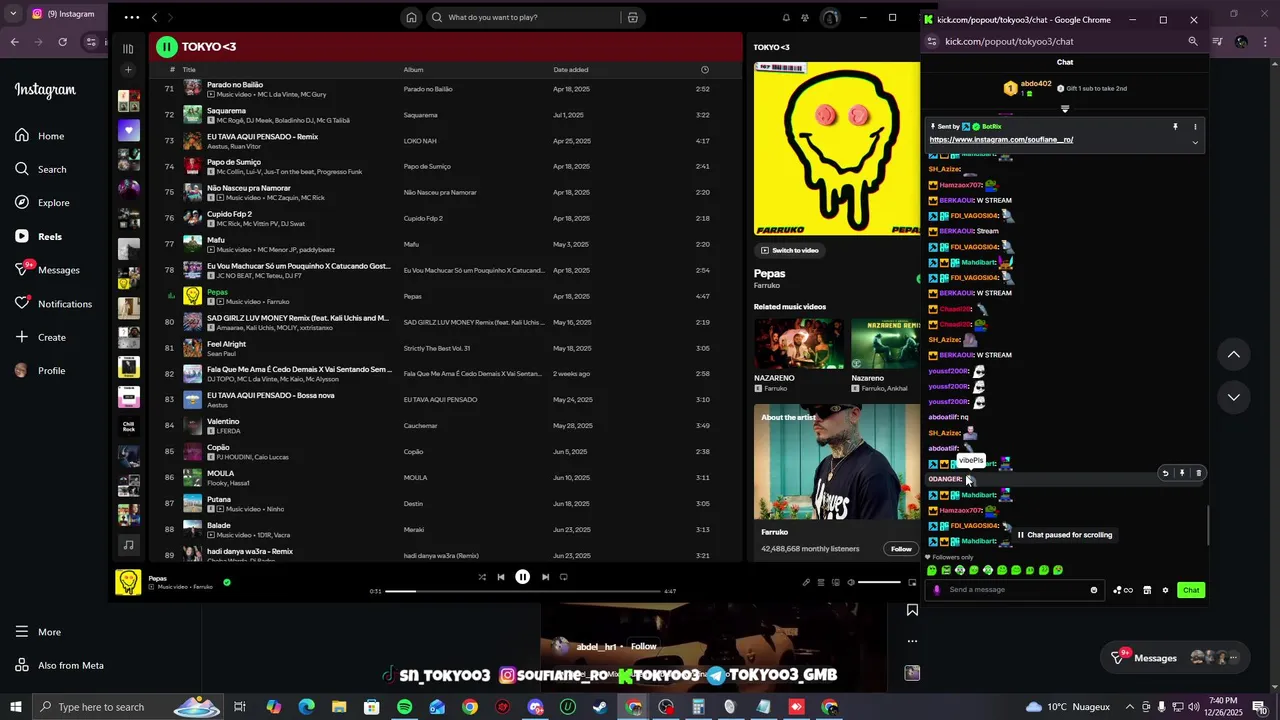1280x720 pixels.
Task: Zoom icon in Kick popout address bar
Action: pos(1193,42)
